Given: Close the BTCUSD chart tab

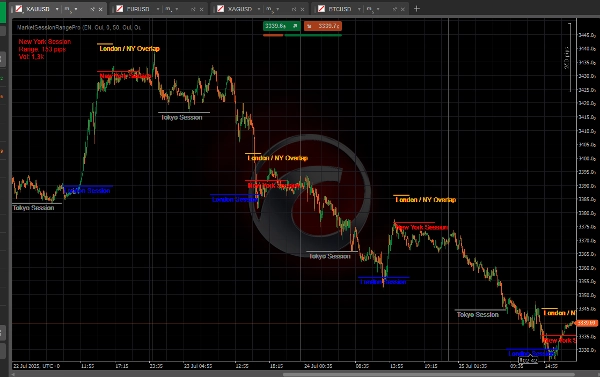Looking at the screenshot, I should (403, 9).
